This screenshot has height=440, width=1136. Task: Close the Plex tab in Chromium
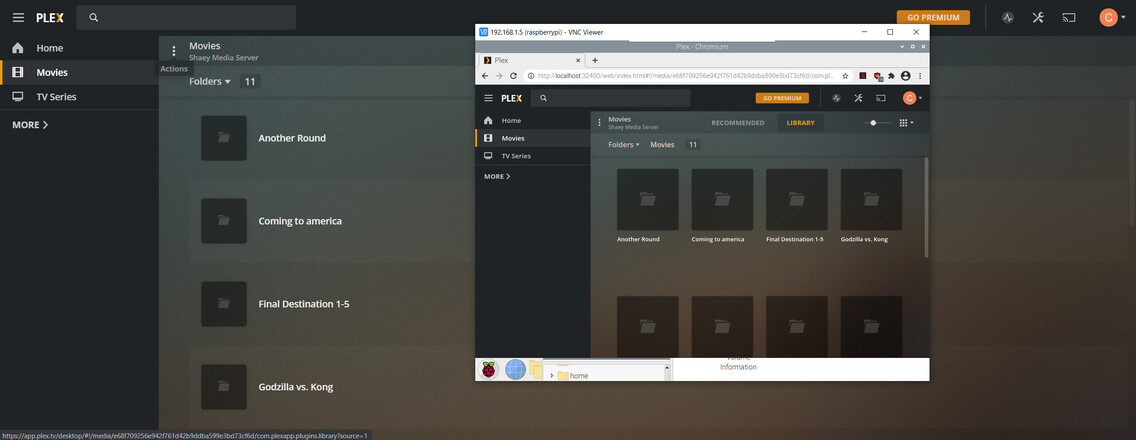[577, 60]
